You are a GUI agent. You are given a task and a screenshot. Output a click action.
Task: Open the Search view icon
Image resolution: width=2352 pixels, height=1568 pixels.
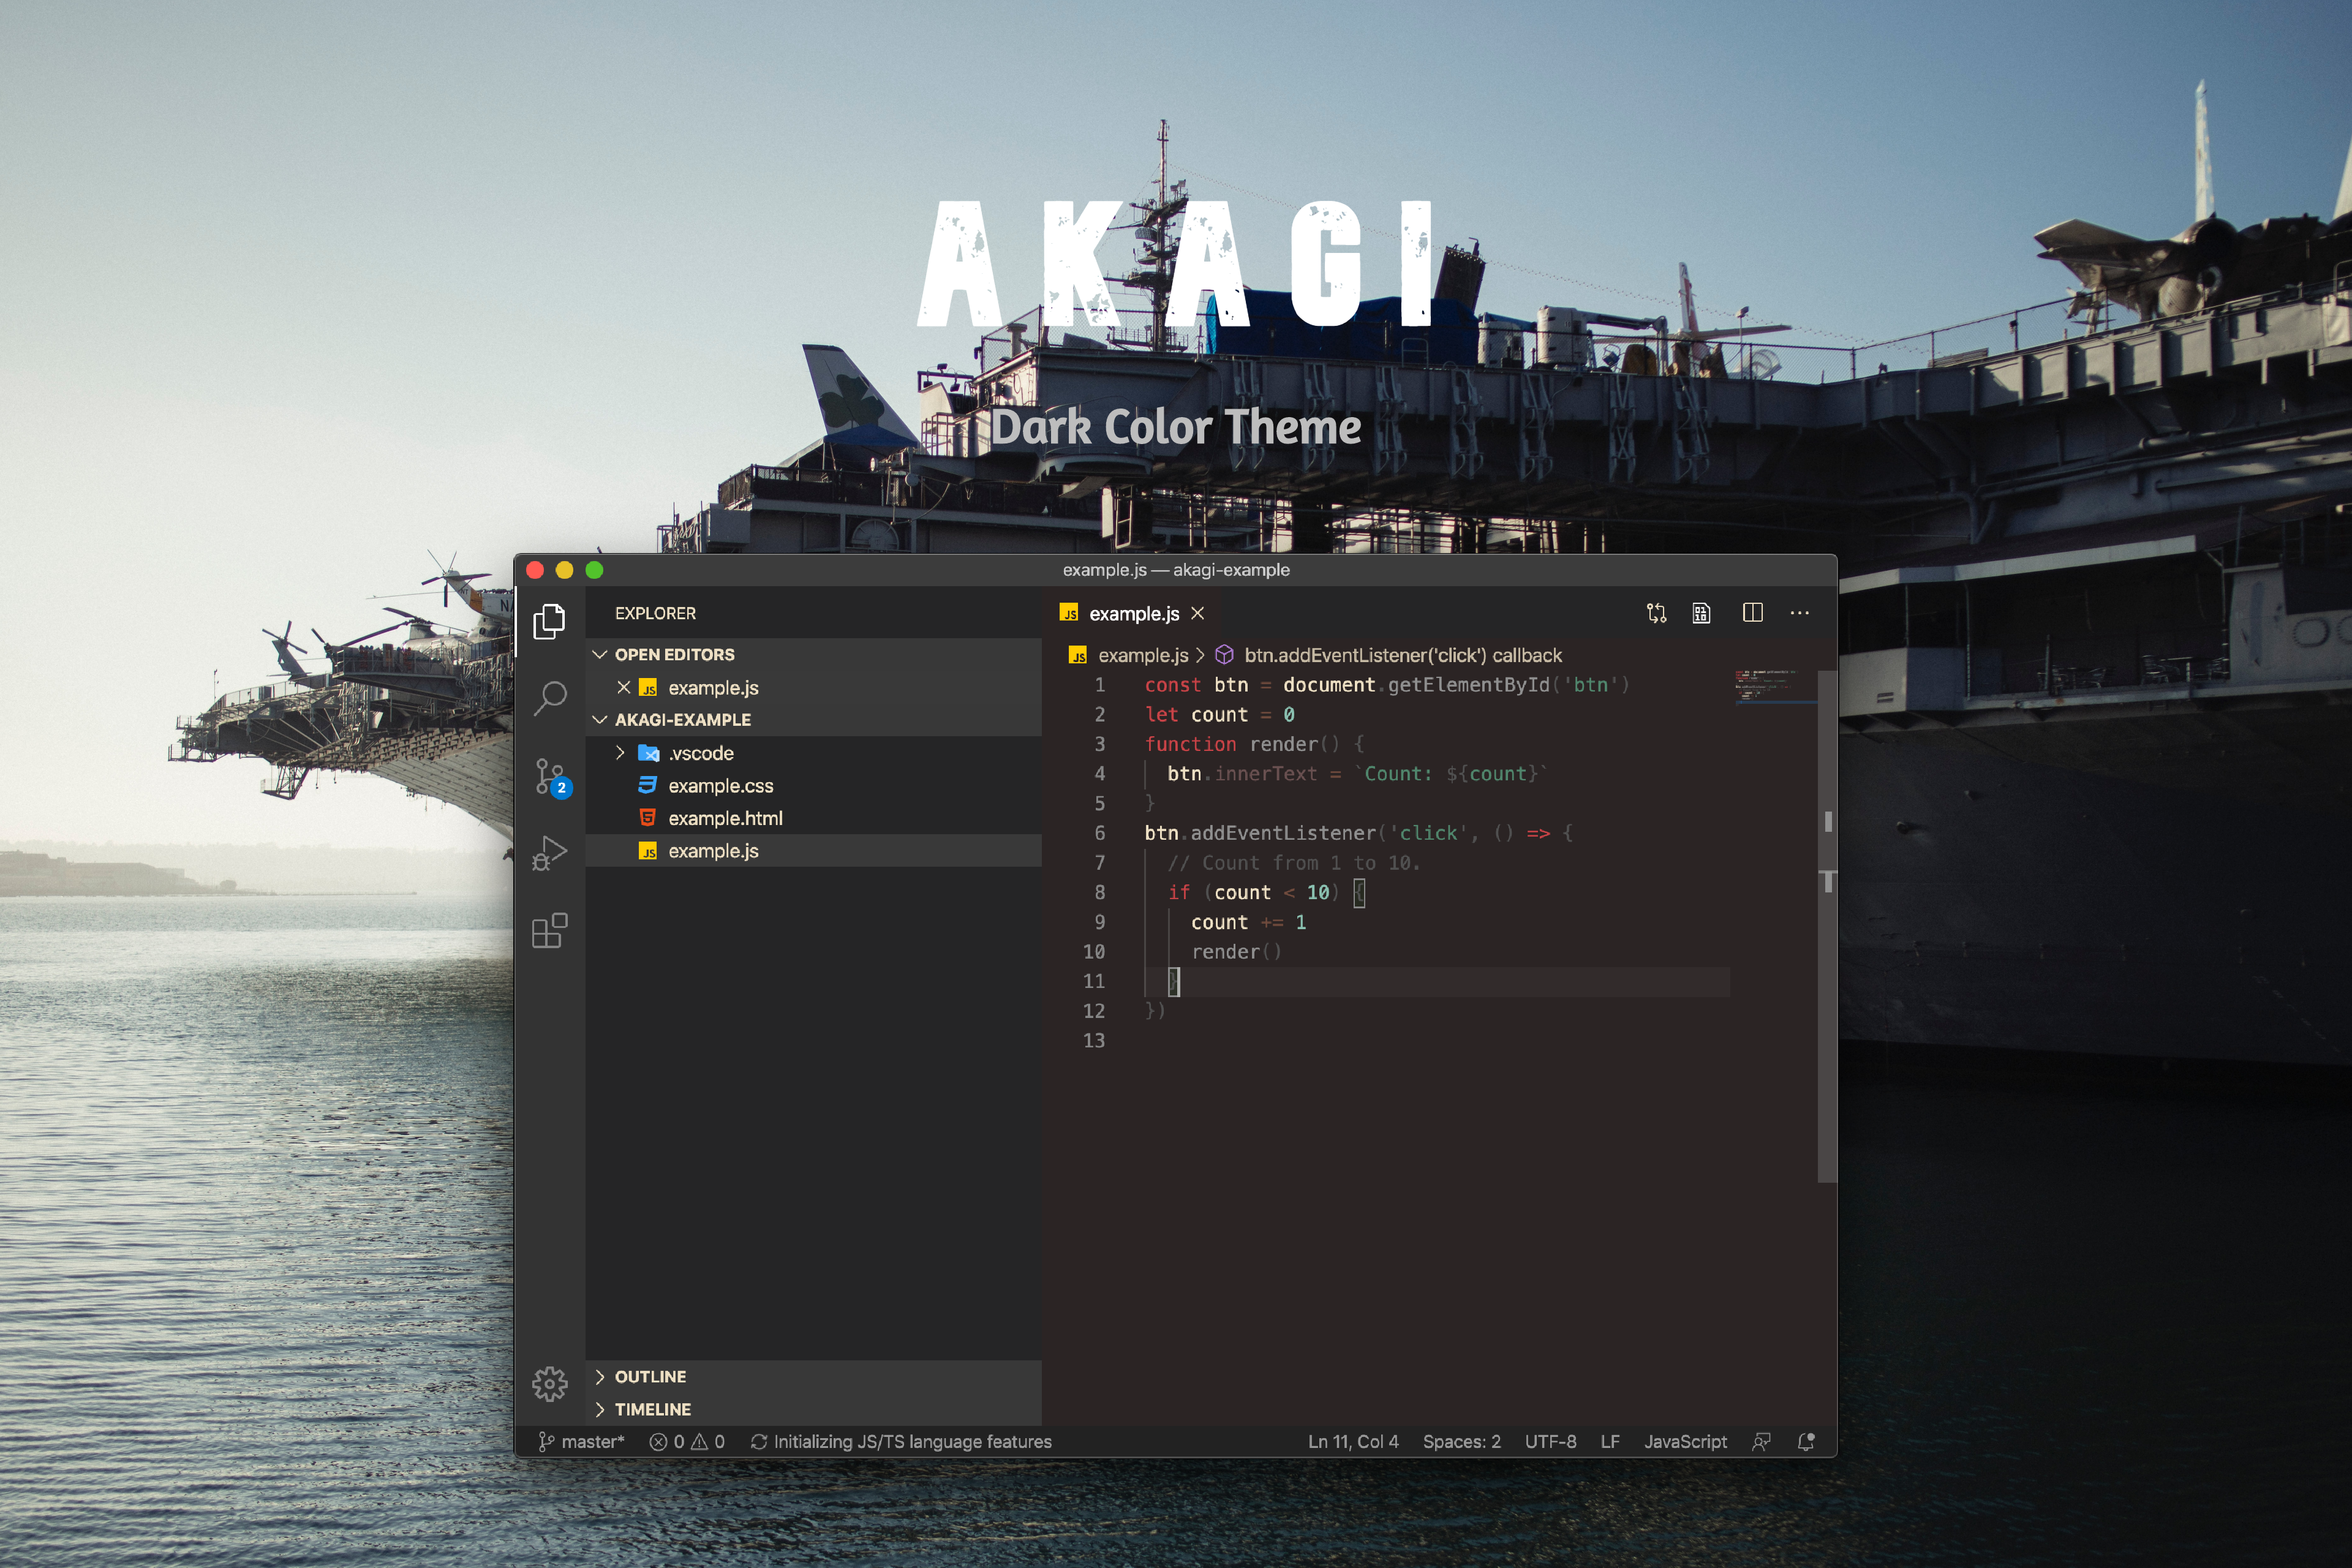click(x=549, y=697)
